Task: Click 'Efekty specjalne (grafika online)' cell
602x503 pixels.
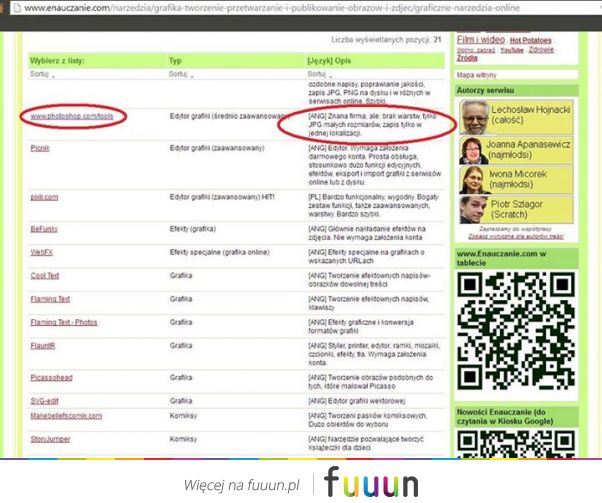Action: tap(220, 252)
